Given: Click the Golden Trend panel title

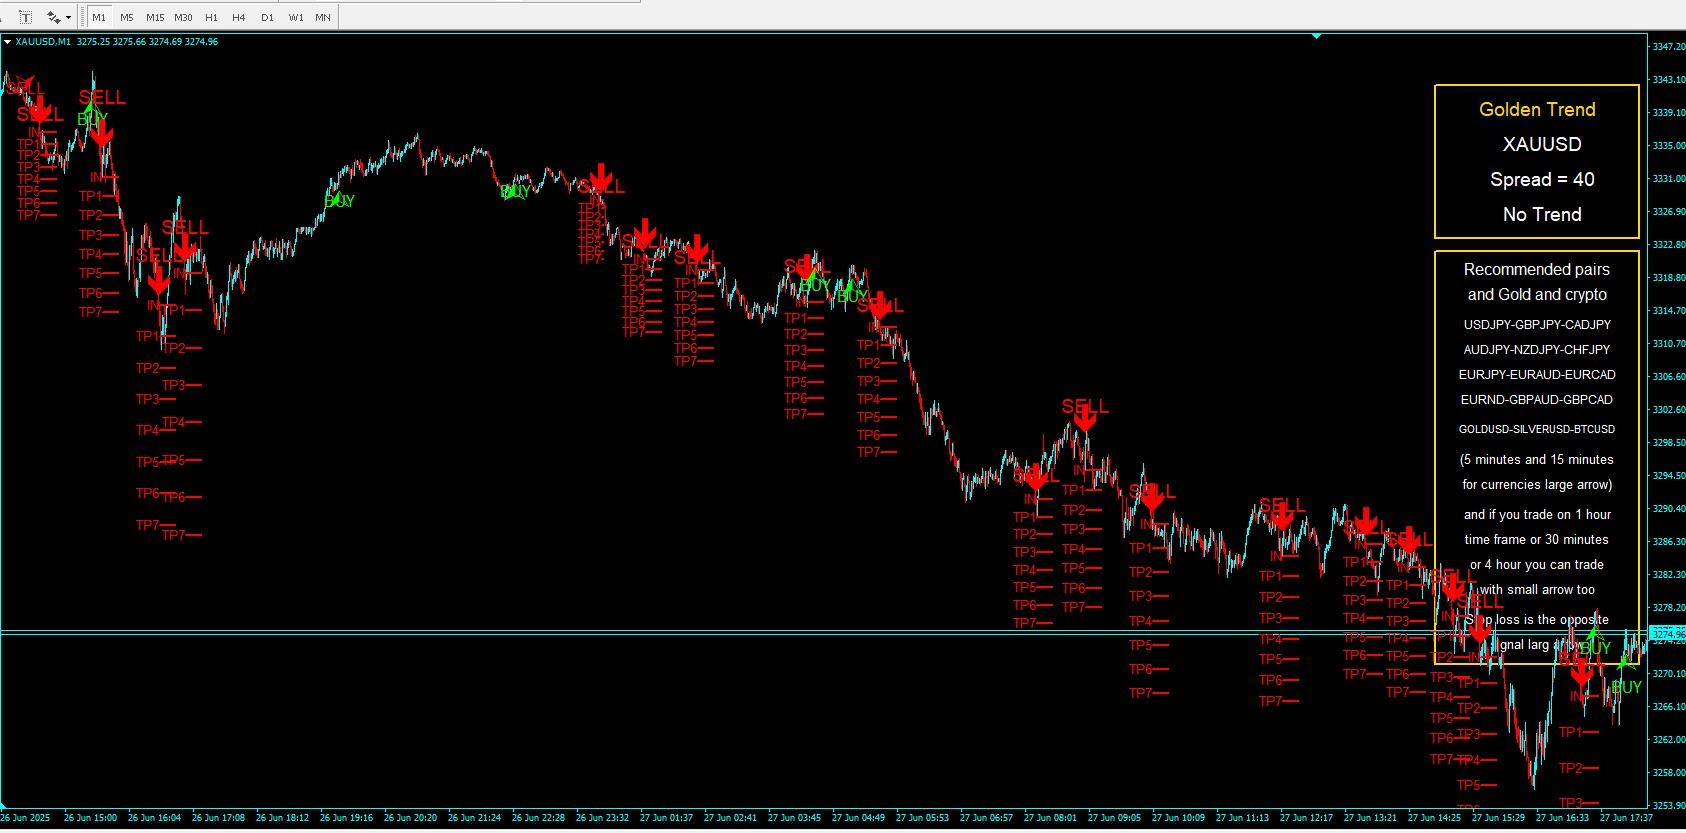Looking at the screenshot, I should pyautogui.click(x=1537, y=110).
